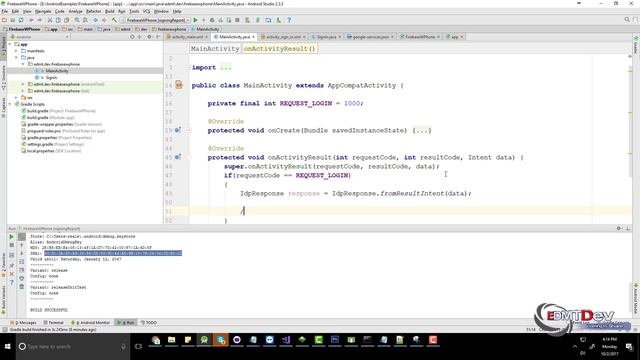Click the onActivityResult() method breadcrumb
The width and height of the screenshot is (640, 360).
280,49
